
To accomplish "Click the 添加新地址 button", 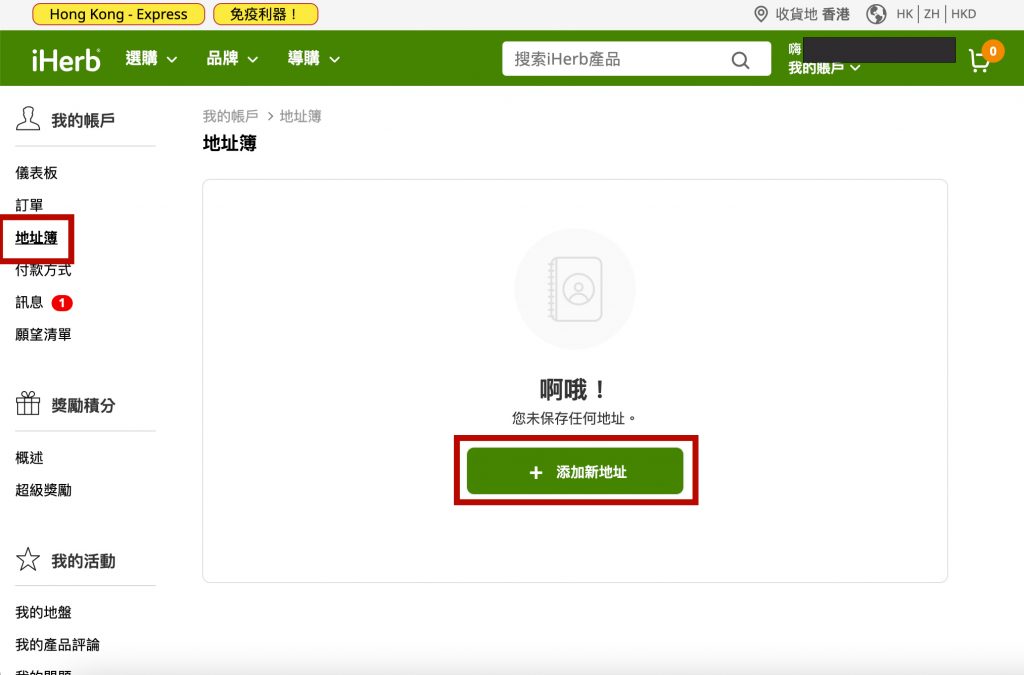I will click(575, 471).
